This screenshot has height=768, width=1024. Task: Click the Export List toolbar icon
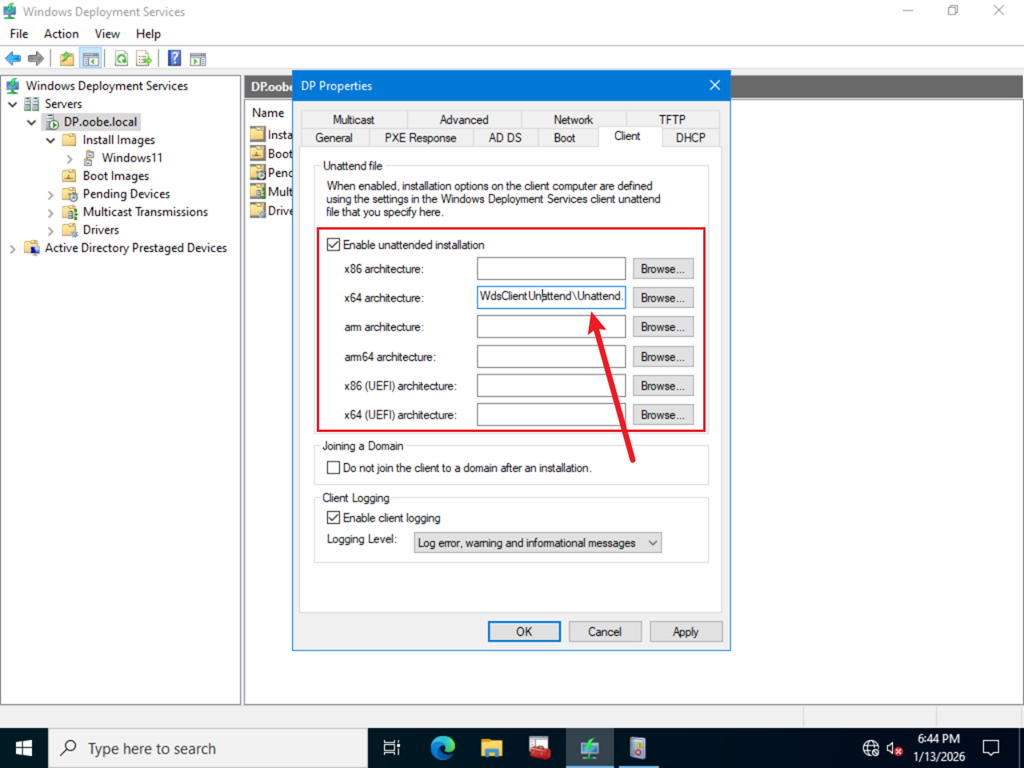[x=144, y=59]
